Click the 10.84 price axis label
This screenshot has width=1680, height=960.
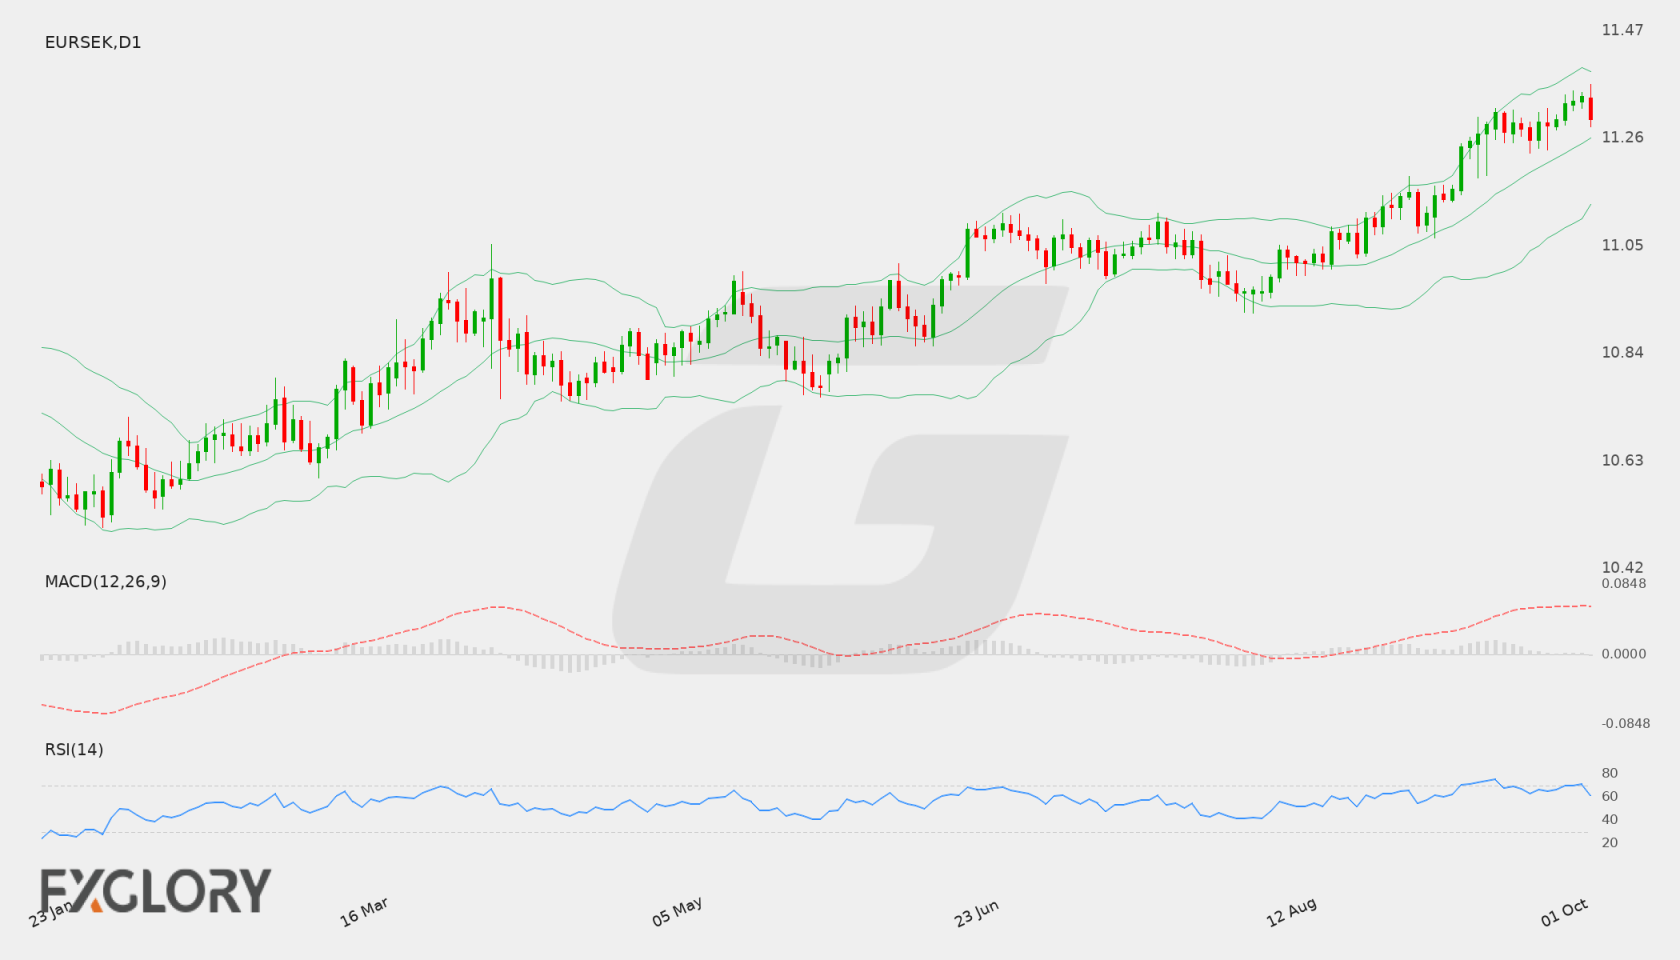point(1622,352)
